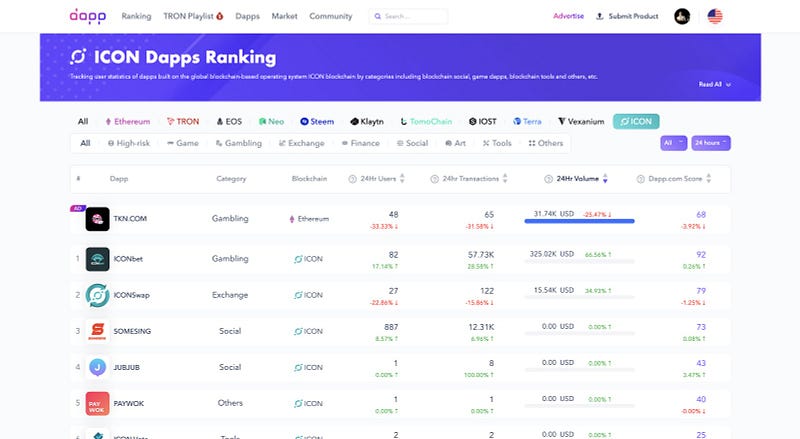Click the dapp logo in the header
The image size is (800, 439).
tap(88, 16)
